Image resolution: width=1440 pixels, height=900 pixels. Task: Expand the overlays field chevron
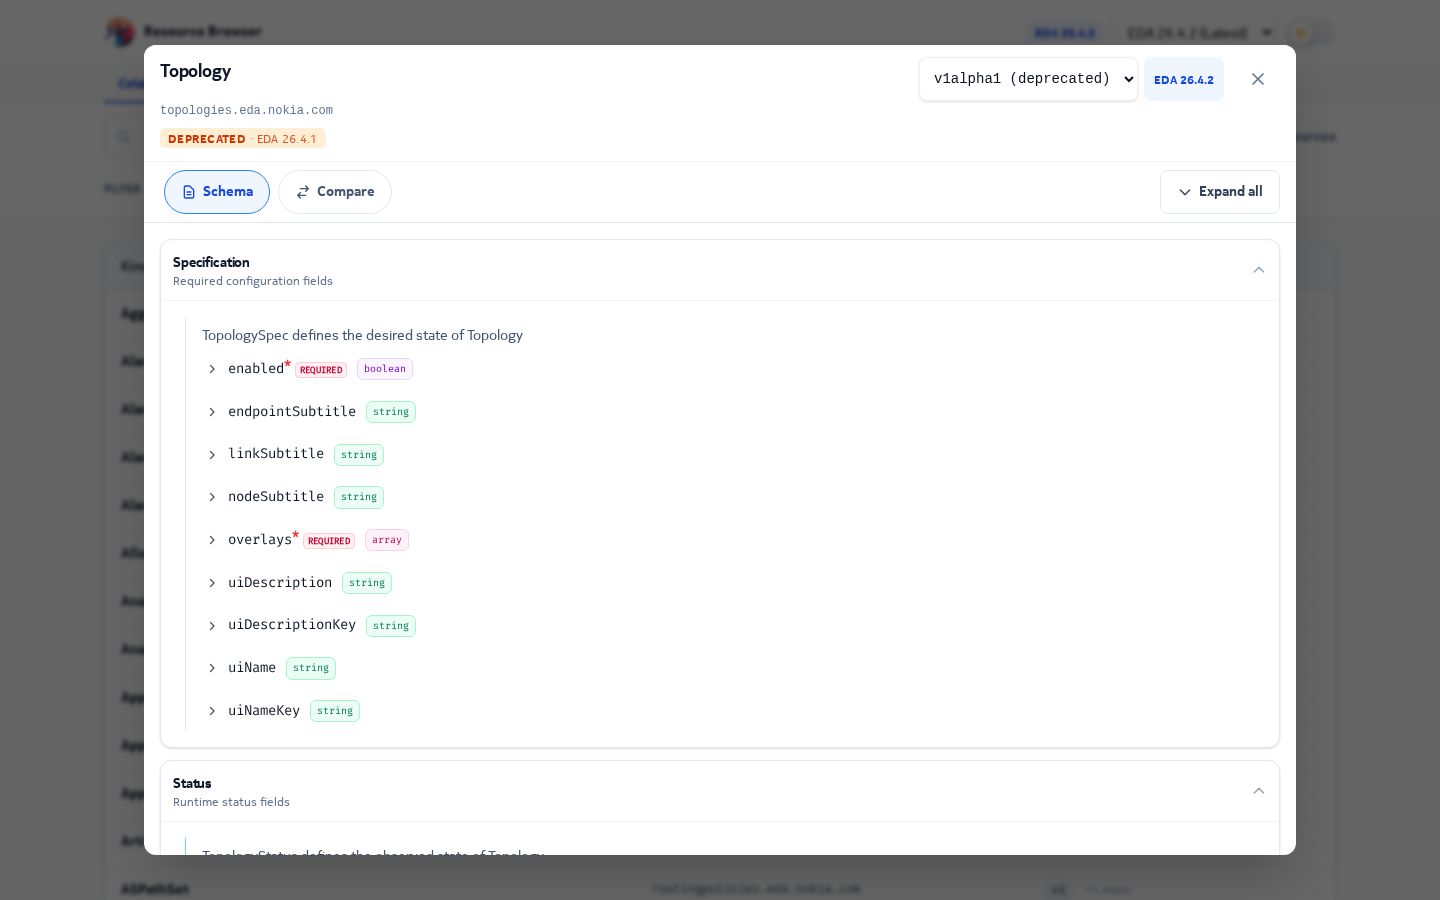click(x=212, y=540)
